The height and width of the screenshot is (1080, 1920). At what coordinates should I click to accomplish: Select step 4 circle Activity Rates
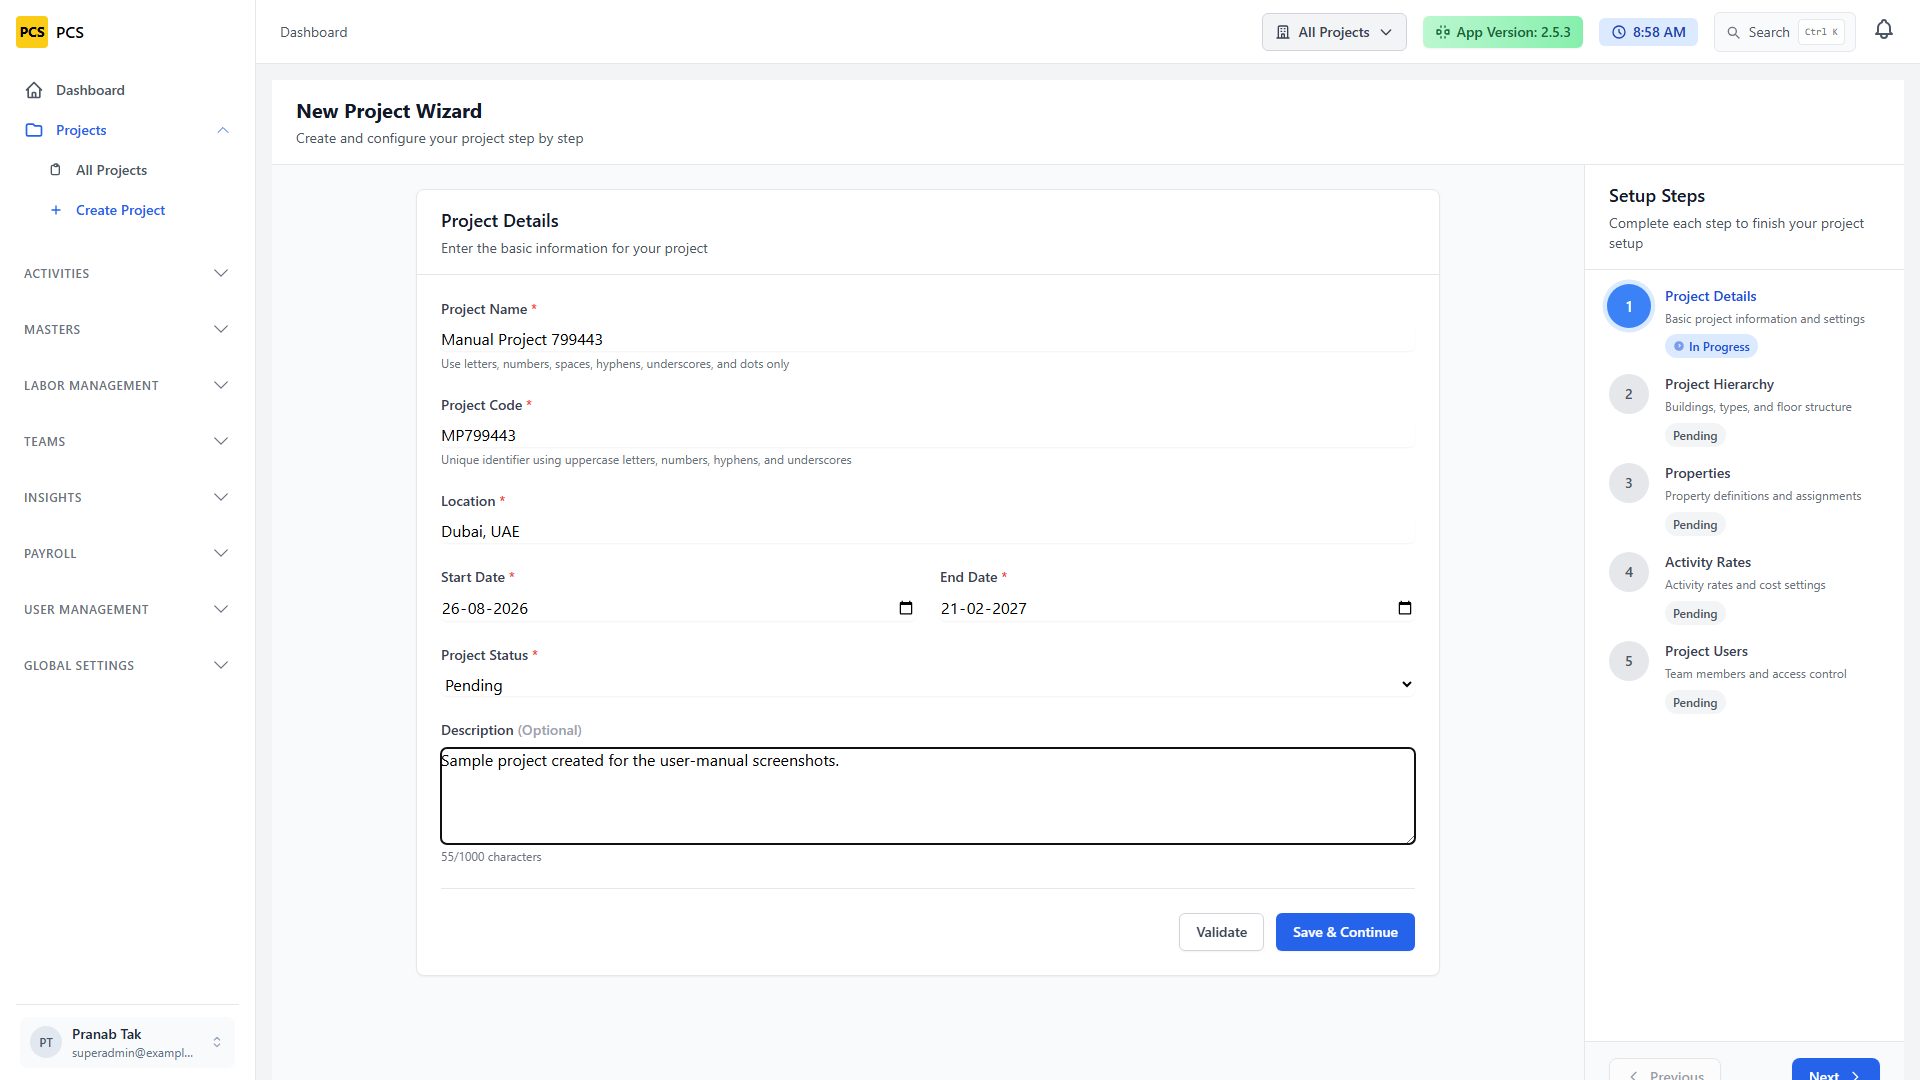pyautogui.click(x=1629, y=572)
